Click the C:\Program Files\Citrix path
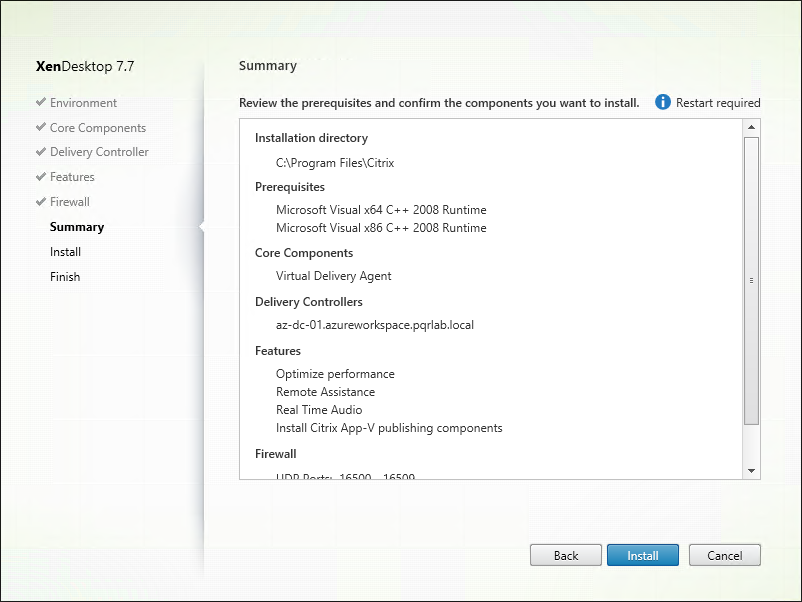Image resolution: width=802 pixels, height=602 pixels. tap(335, 163)
